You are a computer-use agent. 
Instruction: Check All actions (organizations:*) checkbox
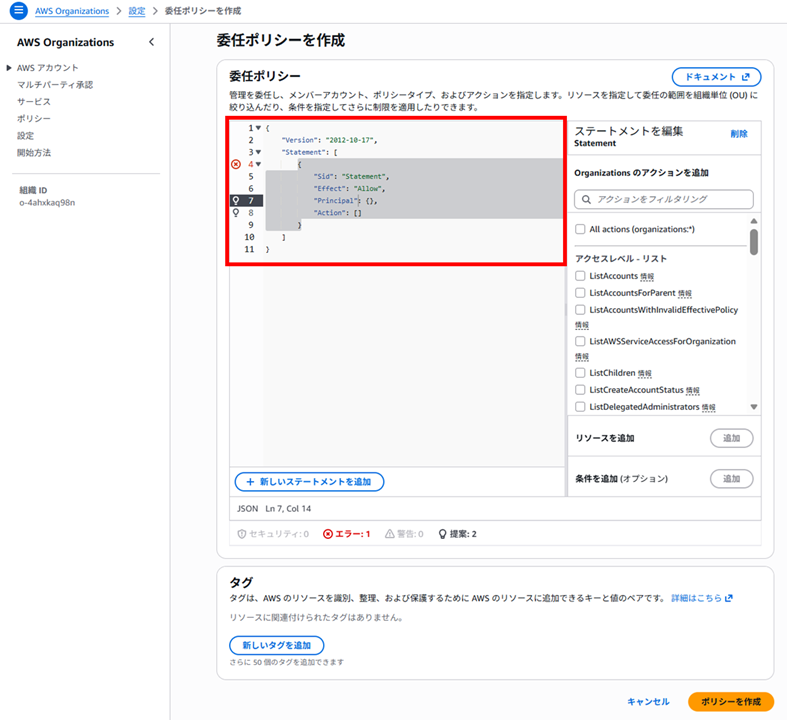point(580,229)
